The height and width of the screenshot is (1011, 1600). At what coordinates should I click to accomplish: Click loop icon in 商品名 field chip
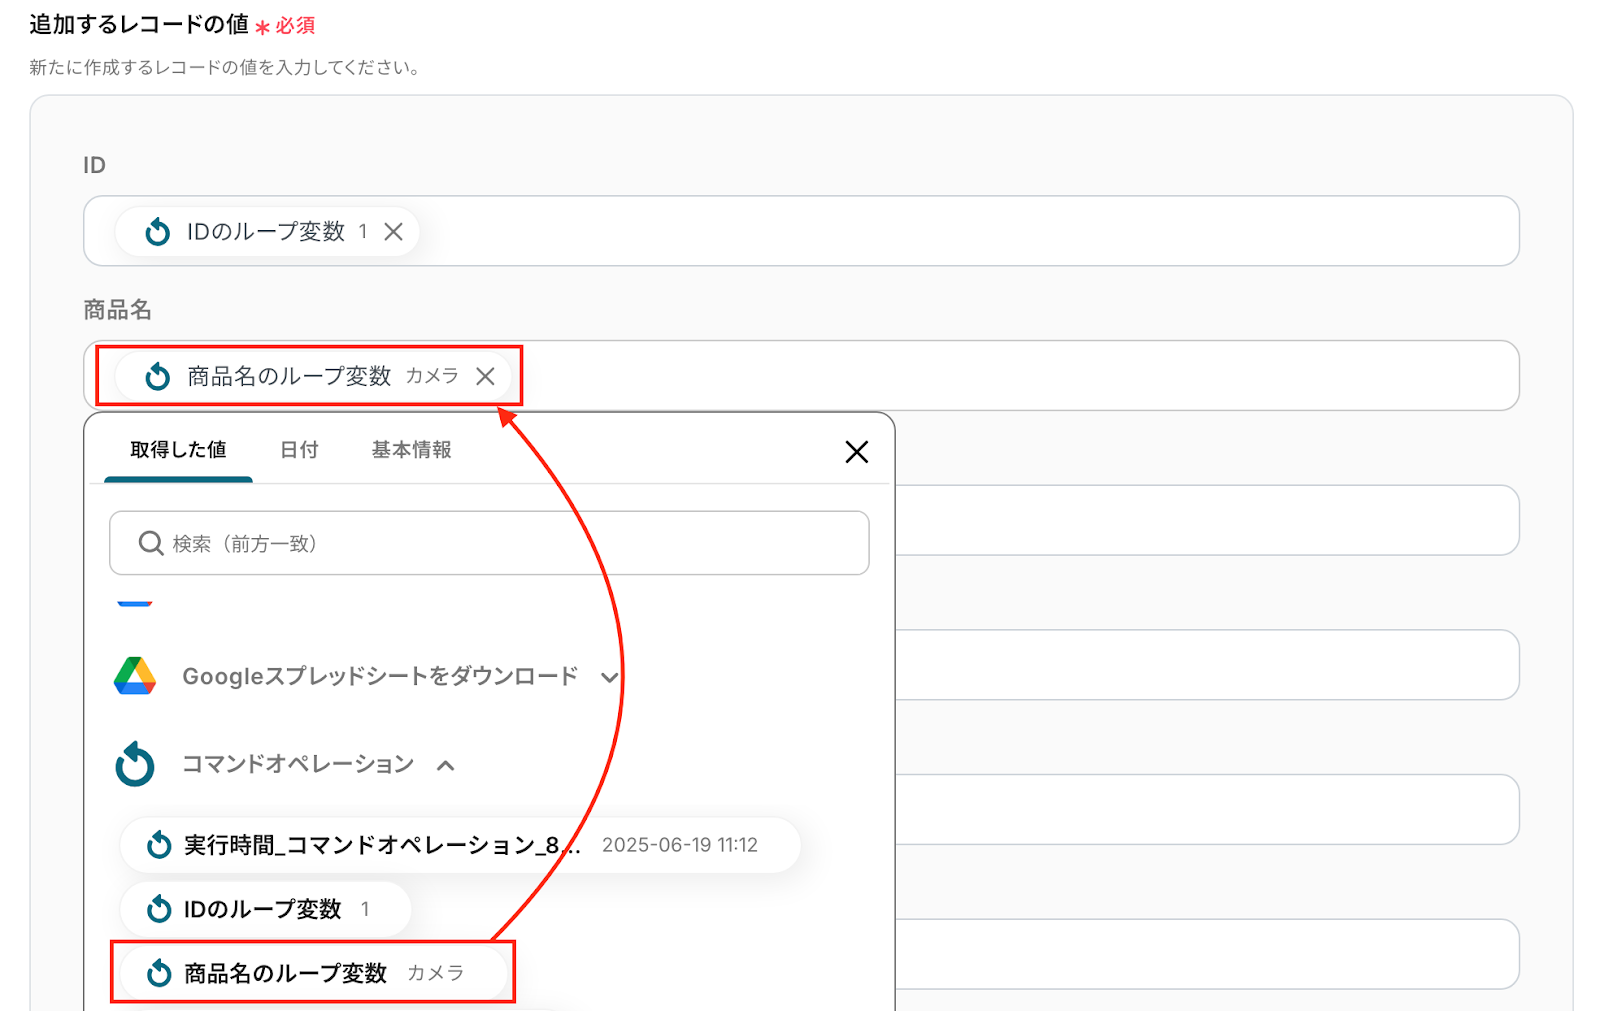point(158,376)
